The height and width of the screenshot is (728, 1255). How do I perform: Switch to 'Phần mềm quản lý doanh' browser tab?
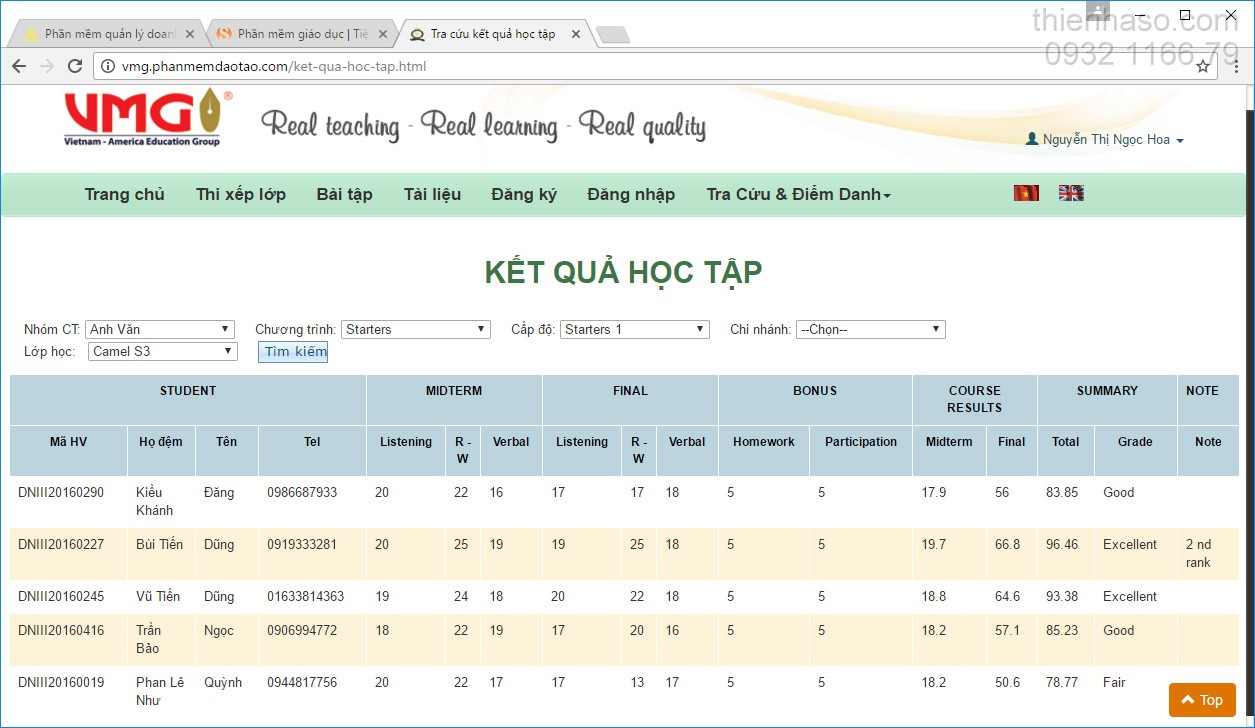tap(100, 34)
